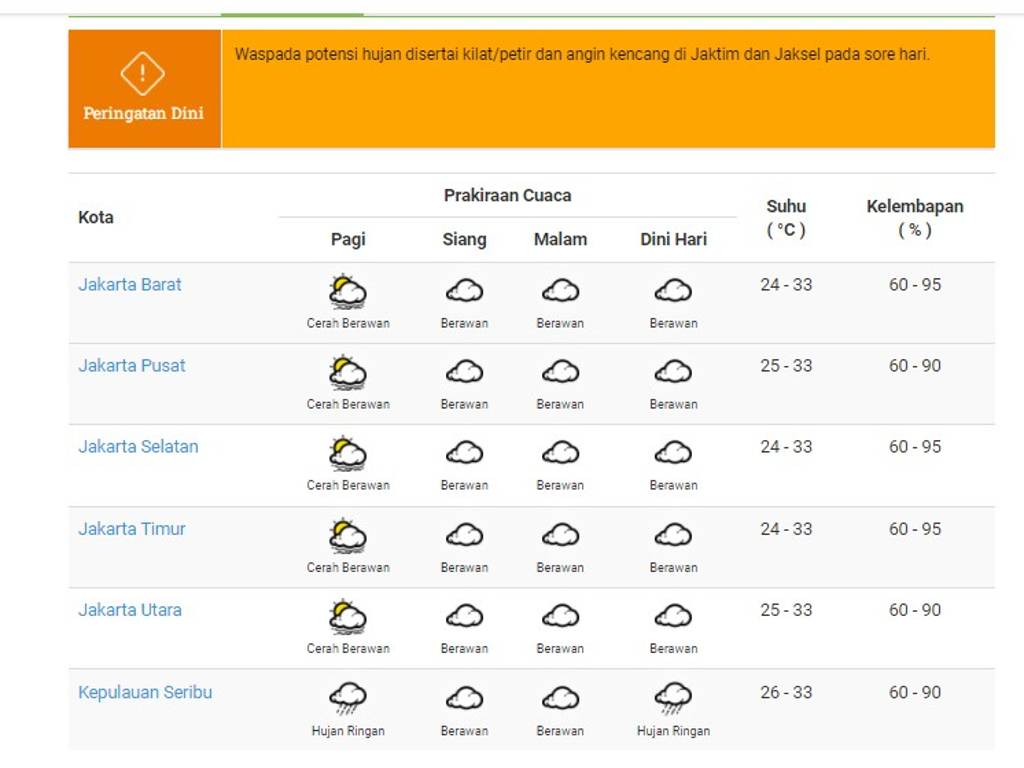
Task: Click Jakarta Barat Dini Hari cloudy icon
Action: [673, 291]
